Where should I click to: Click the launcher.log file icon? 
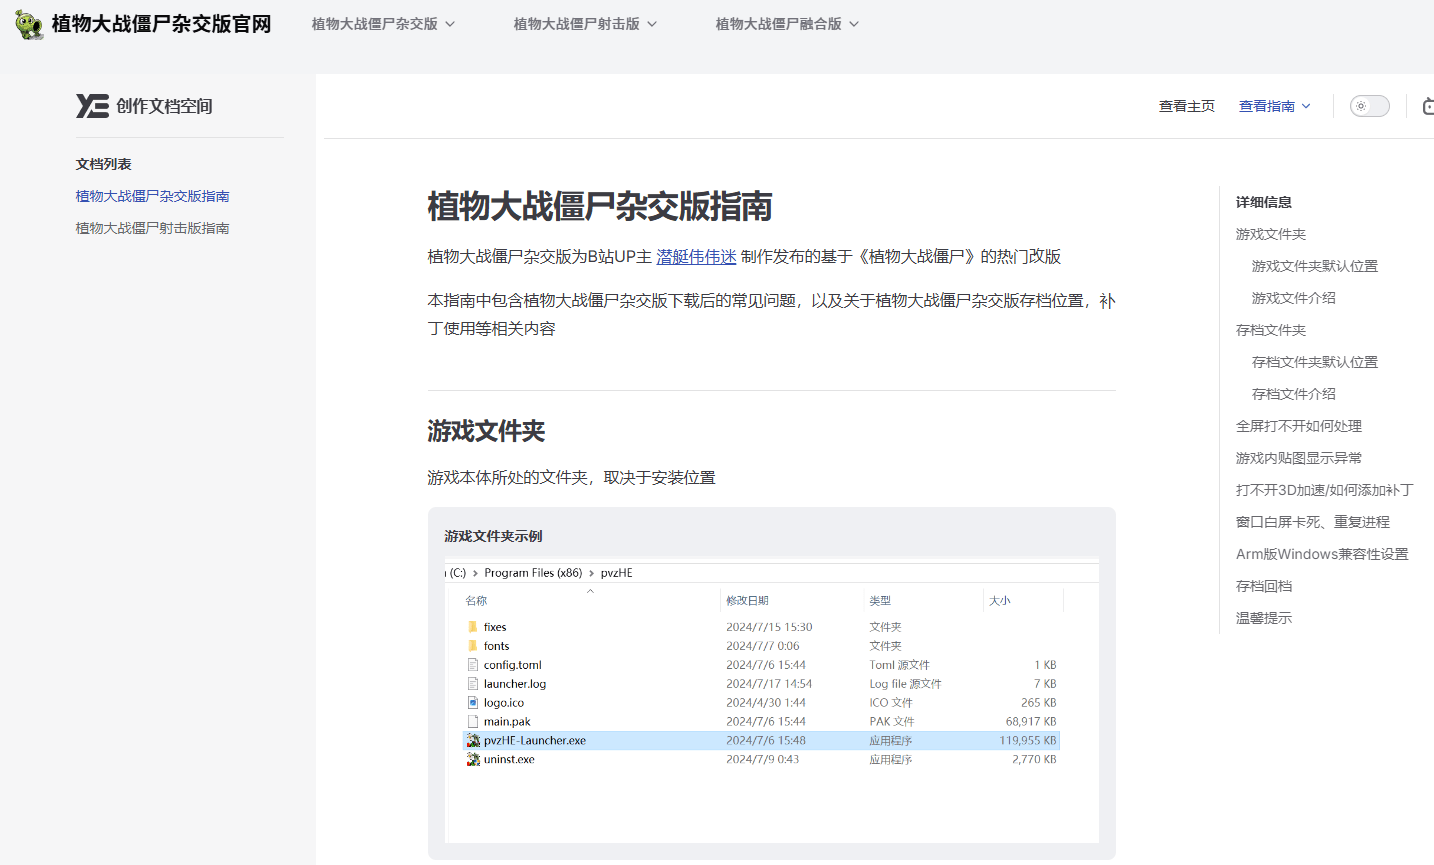tap(474, 683)
